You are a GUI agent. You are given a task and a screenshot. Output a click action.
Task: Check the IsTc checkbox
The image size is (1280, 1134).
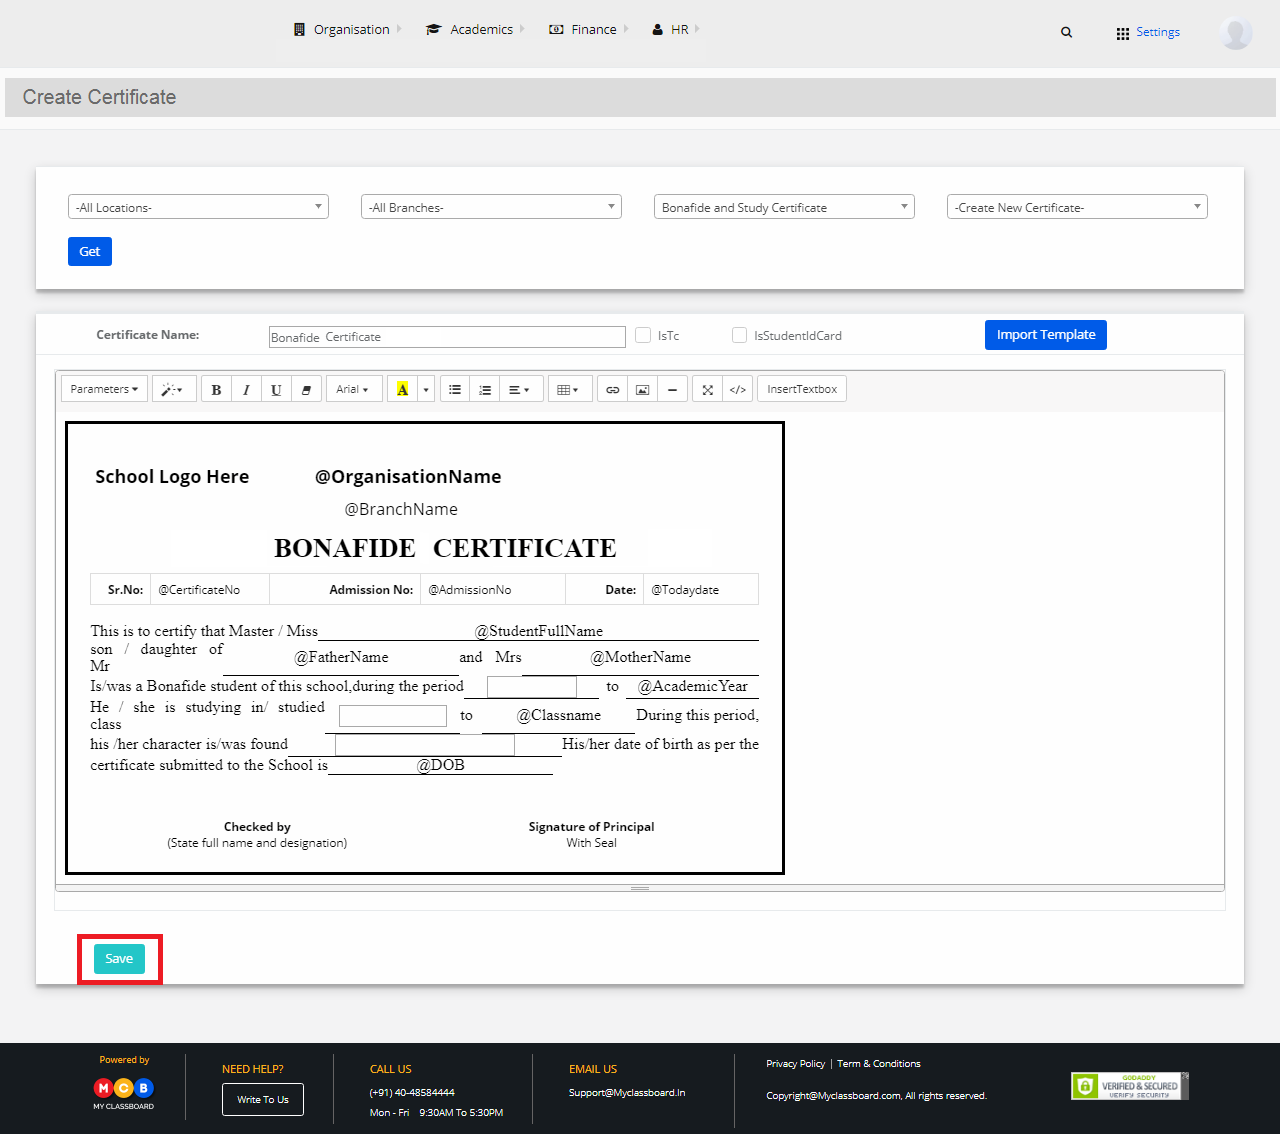[643, 335]
